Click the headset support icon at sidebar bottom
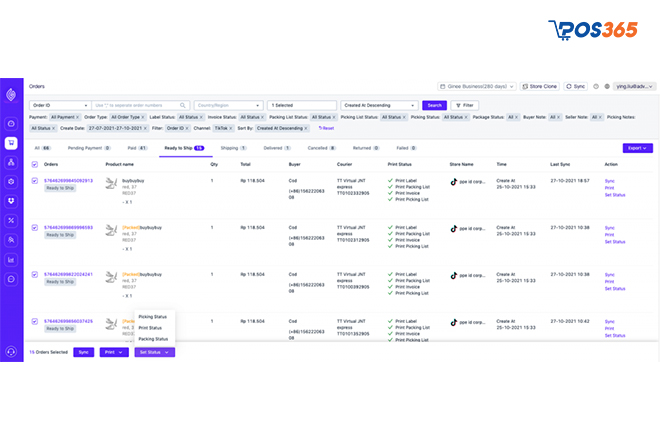The image size is (660, 440). (11, 351)
